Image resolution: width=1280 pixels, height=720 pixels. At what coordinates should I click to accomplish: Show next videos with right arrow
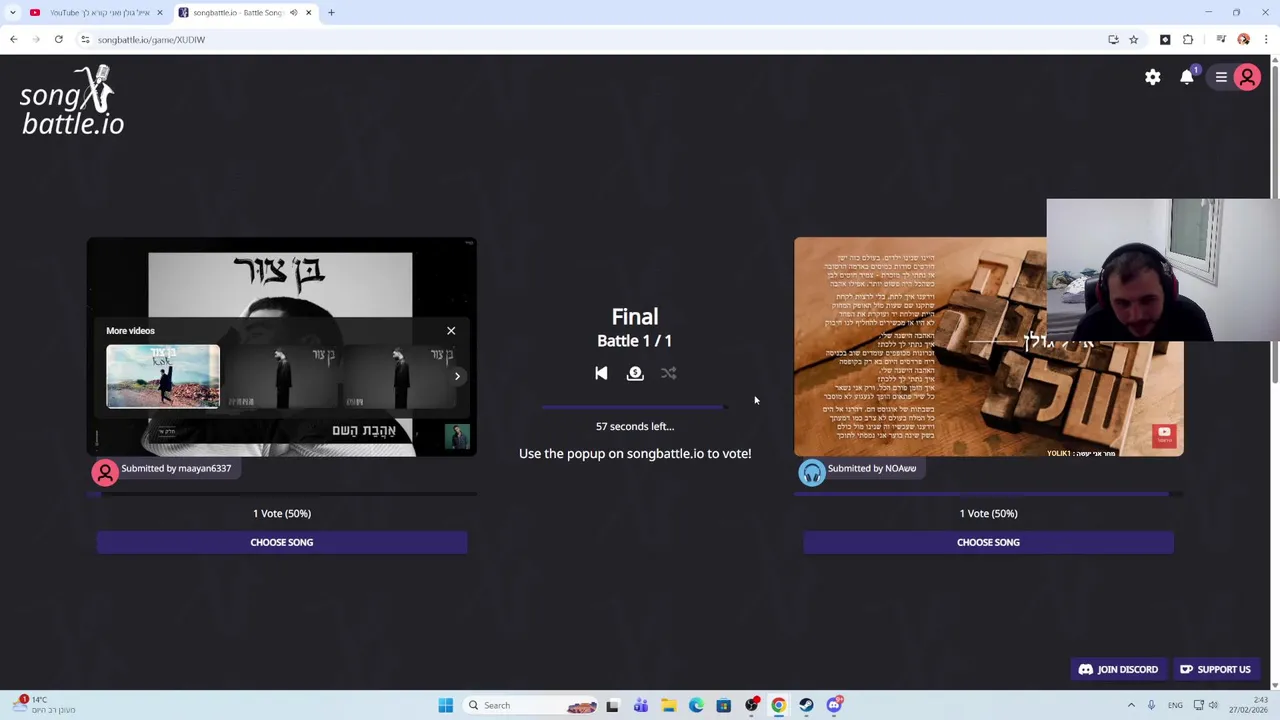click(457, 376)
